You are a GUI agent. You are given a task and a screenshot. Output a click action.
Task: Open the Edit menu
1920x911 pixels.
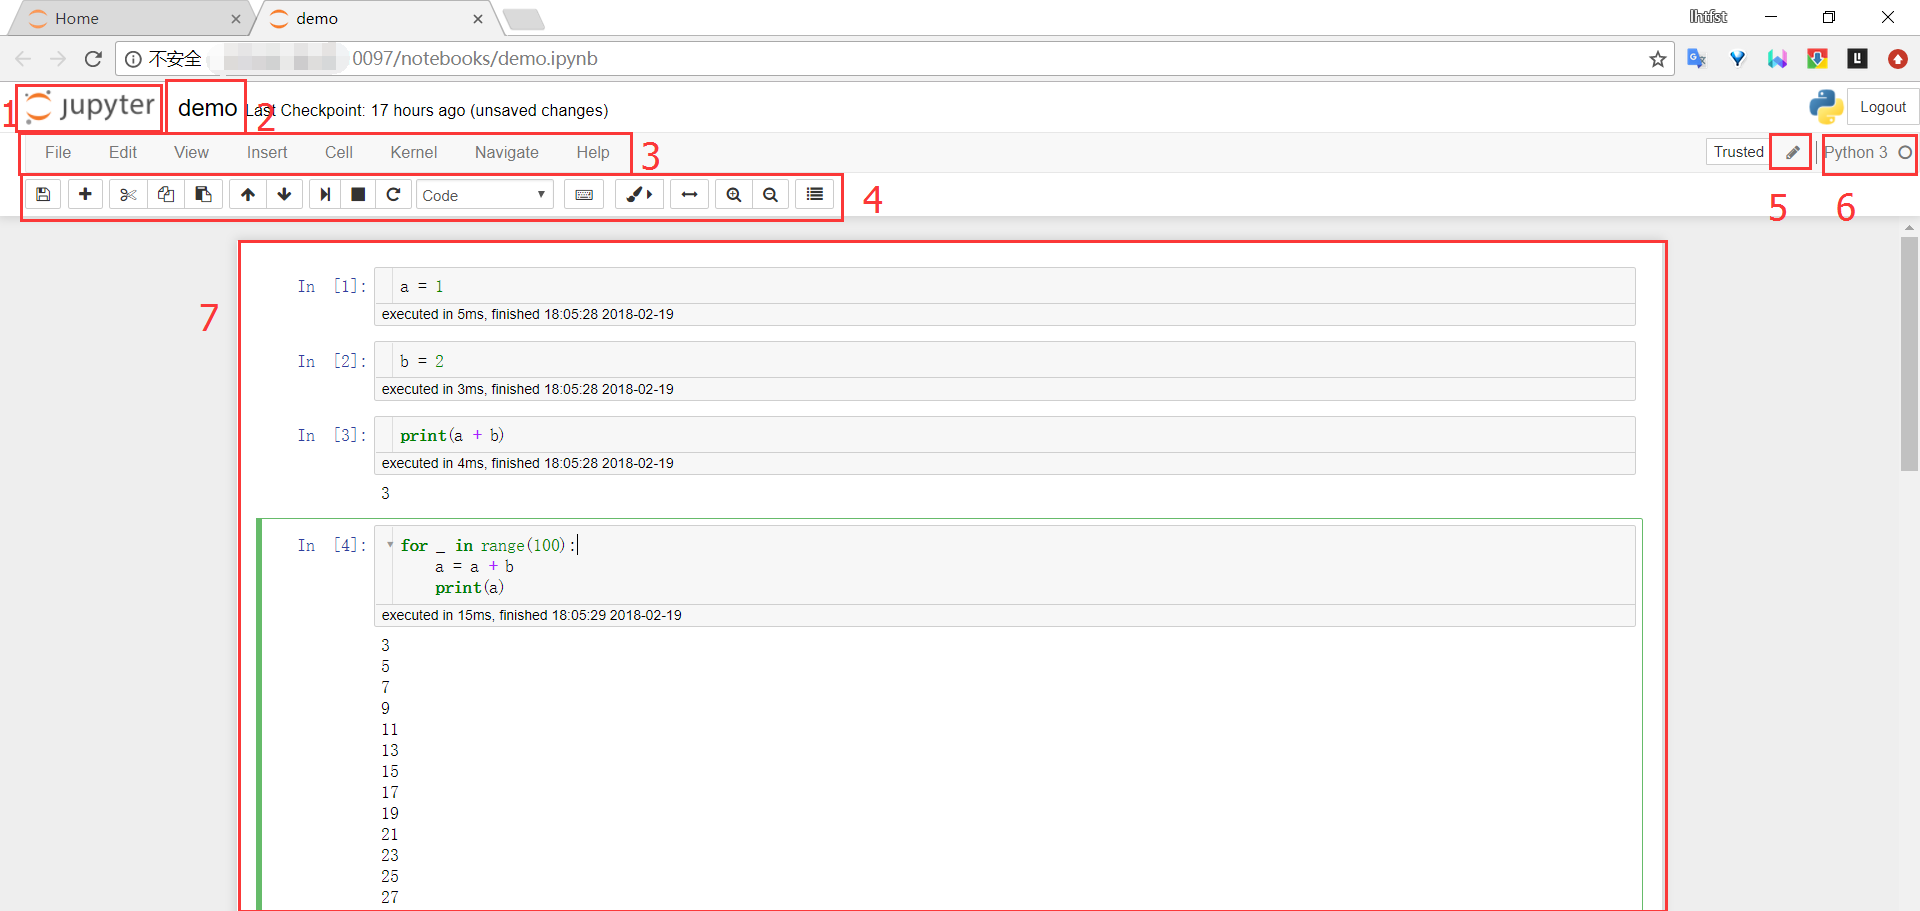[123, 152]
